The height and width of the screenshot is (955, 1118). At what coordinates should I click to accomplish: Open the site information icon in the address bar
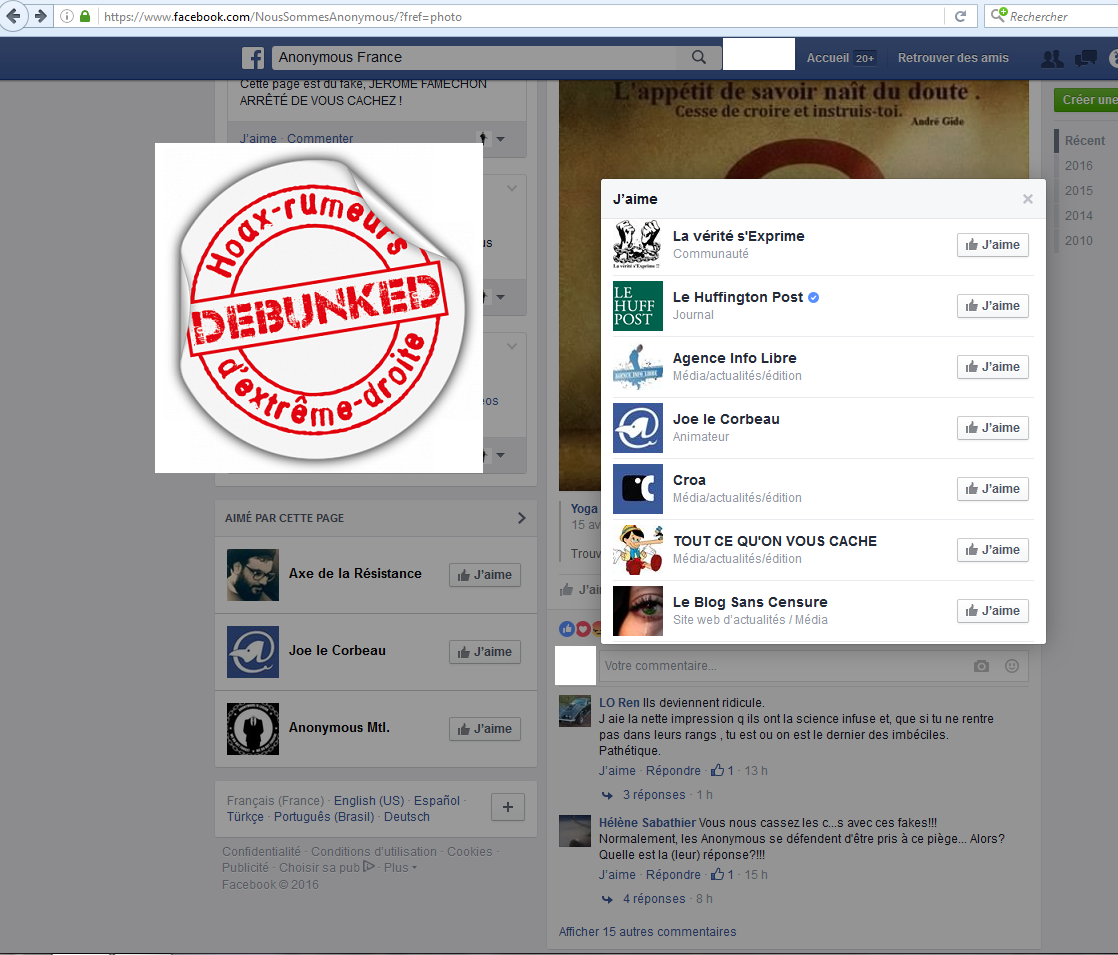[66, 16]
